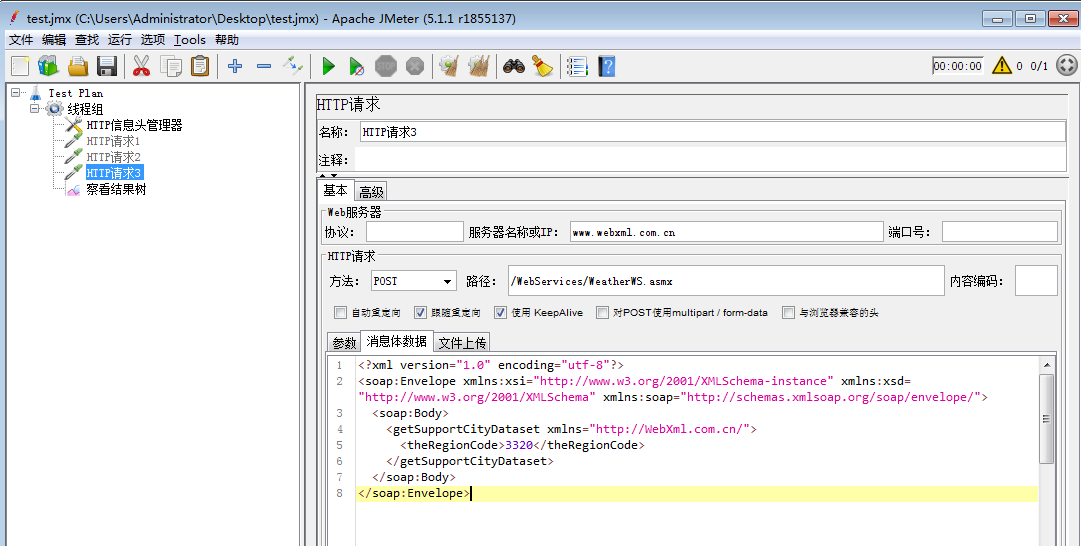Select 察看结果树 in the tree
This screenshot has width=1081, height=546.
point(116,189)
